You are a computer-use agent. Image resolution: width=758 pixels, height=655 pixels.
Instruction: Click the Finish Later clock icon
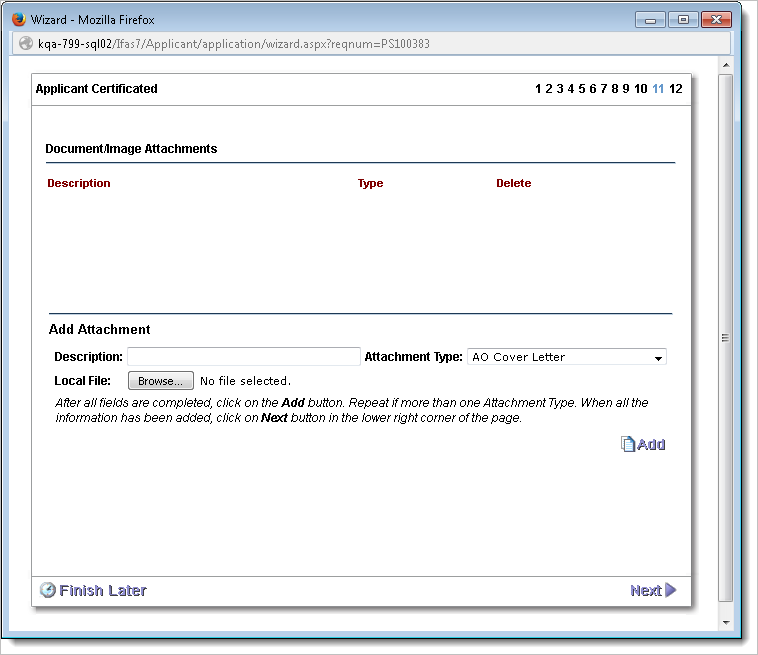coord(47,590)
